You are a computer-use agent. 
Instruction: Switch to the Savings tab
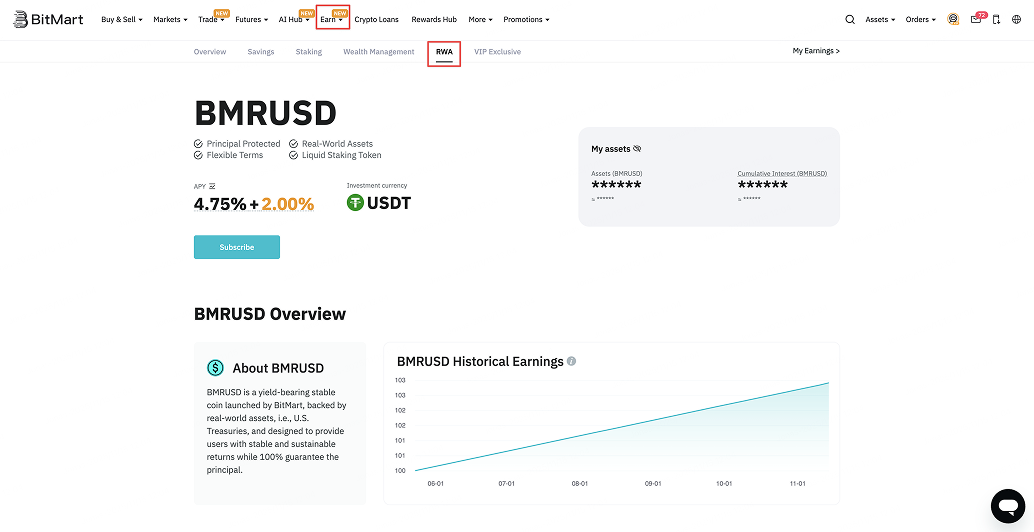[x=260, y=51]
